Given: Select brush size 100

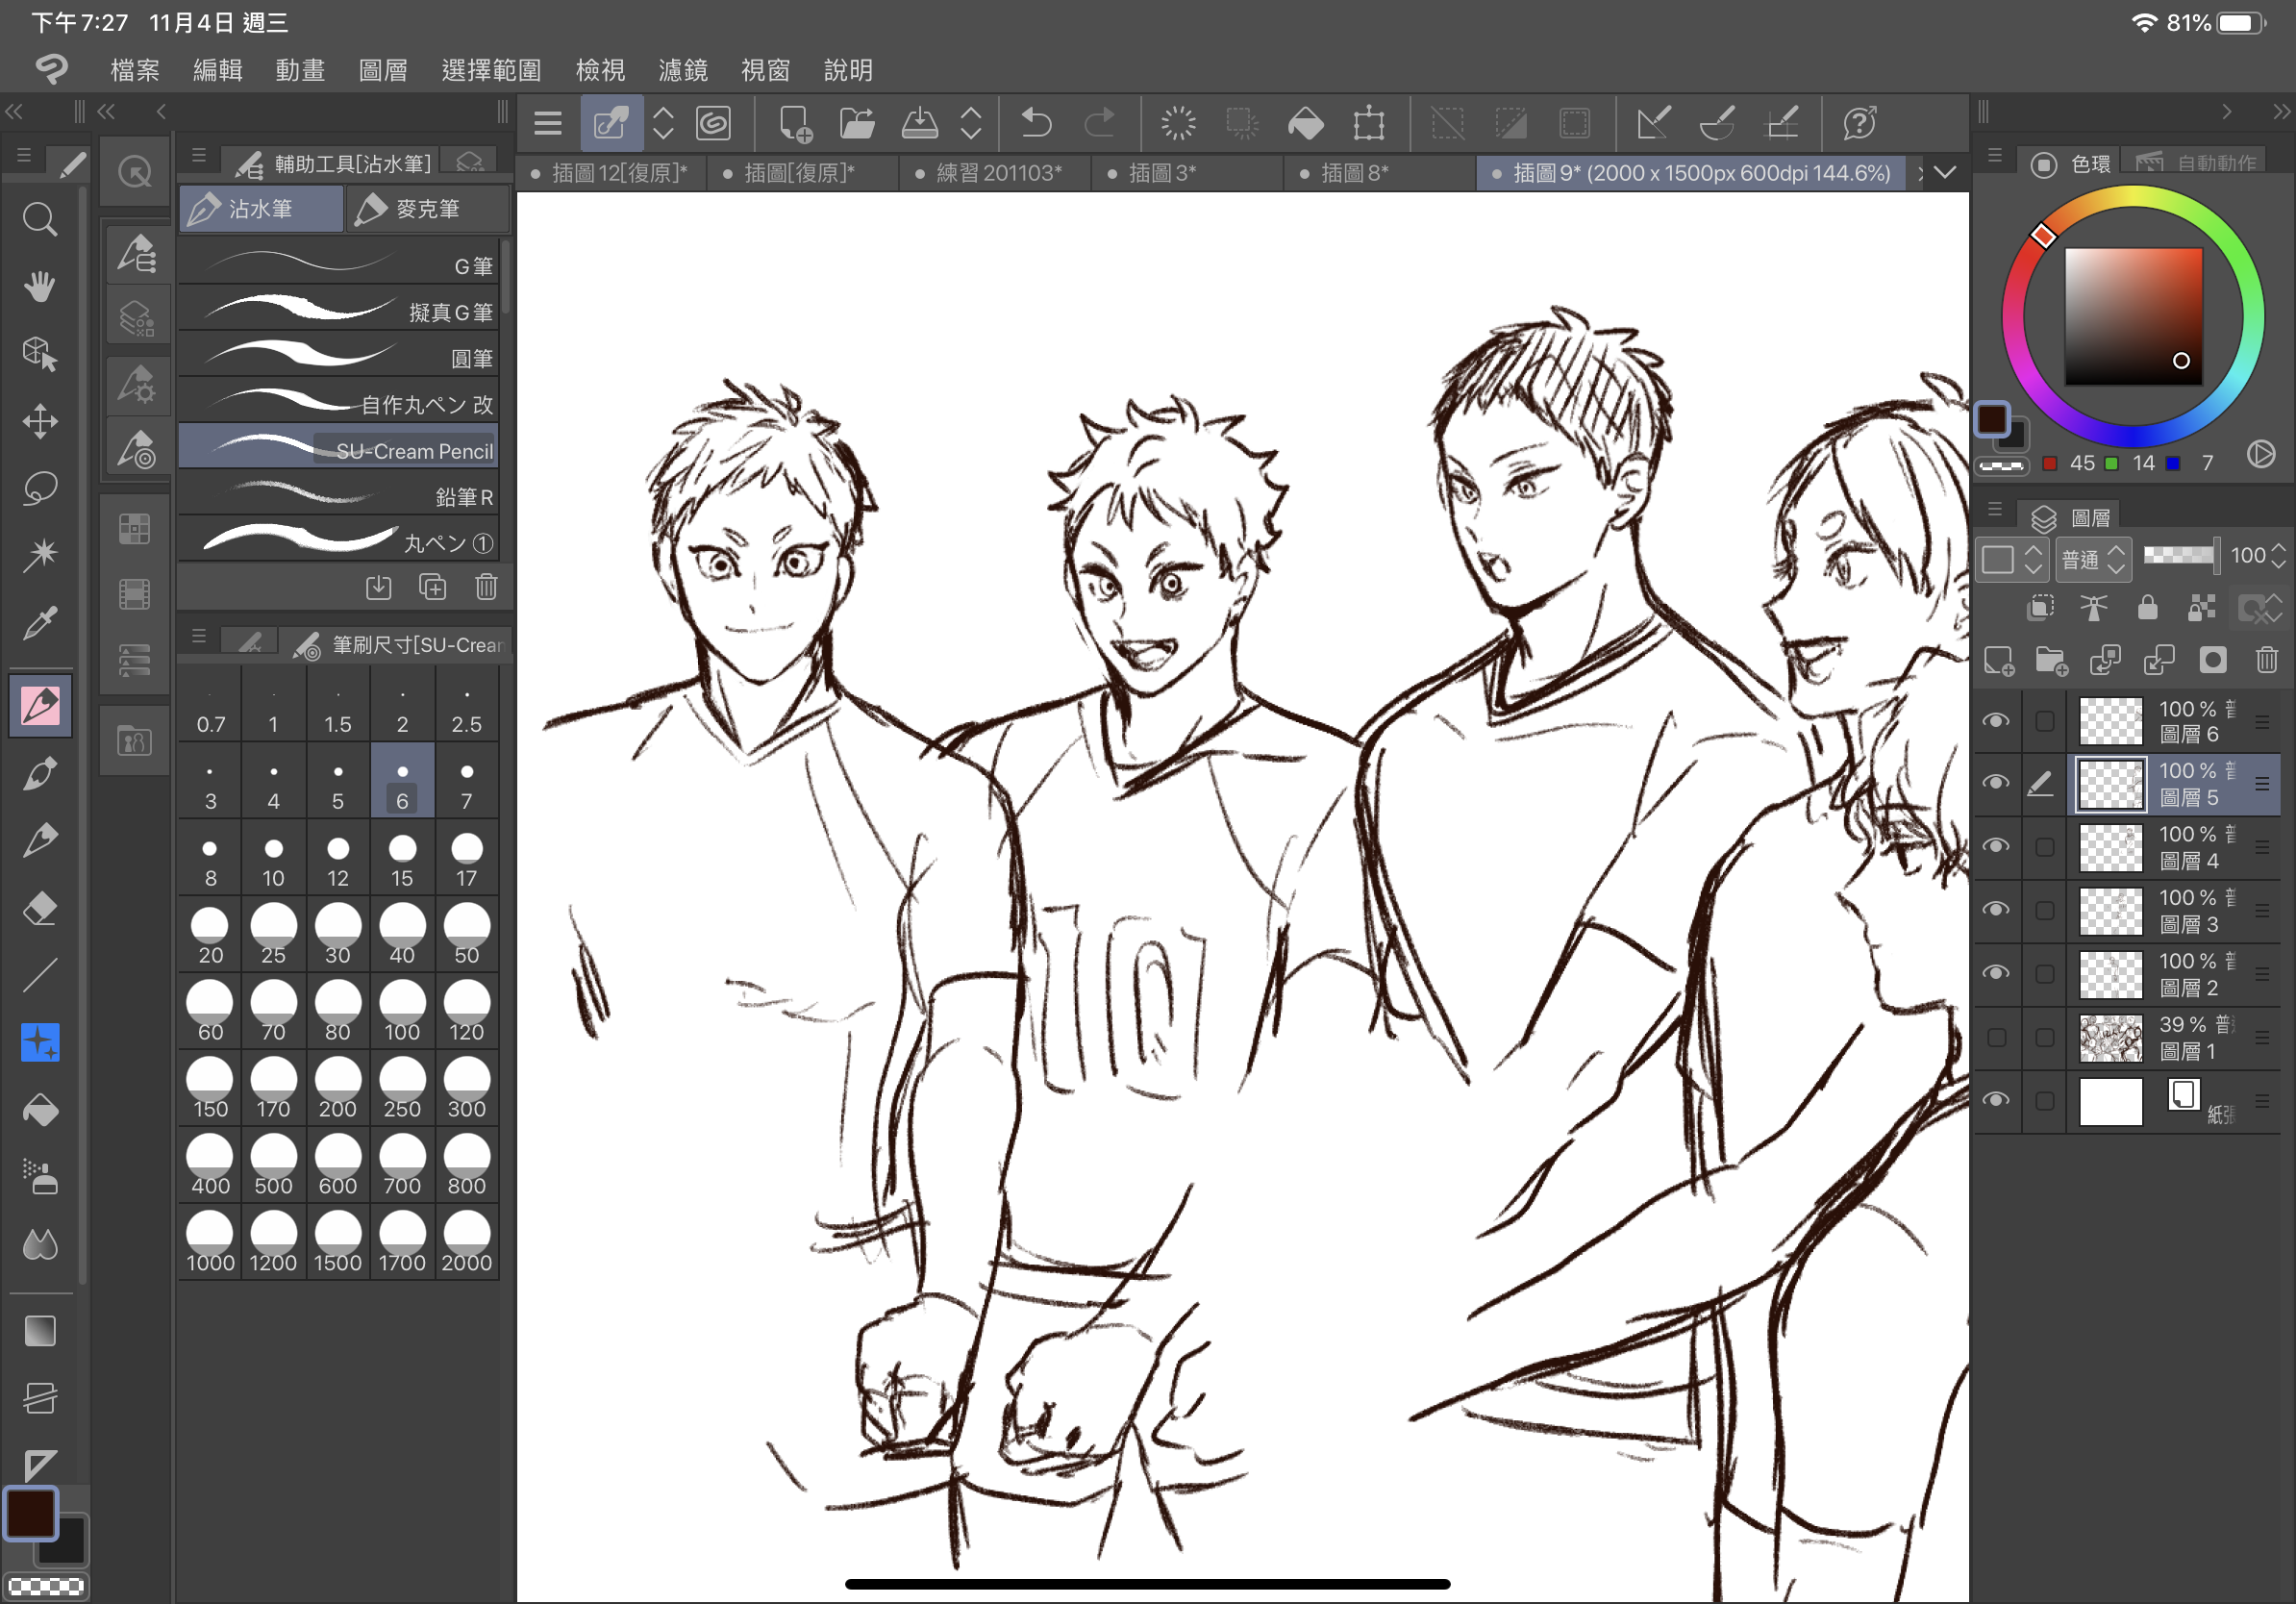Looking at the screenshot, I should [x=402, y=1012].
